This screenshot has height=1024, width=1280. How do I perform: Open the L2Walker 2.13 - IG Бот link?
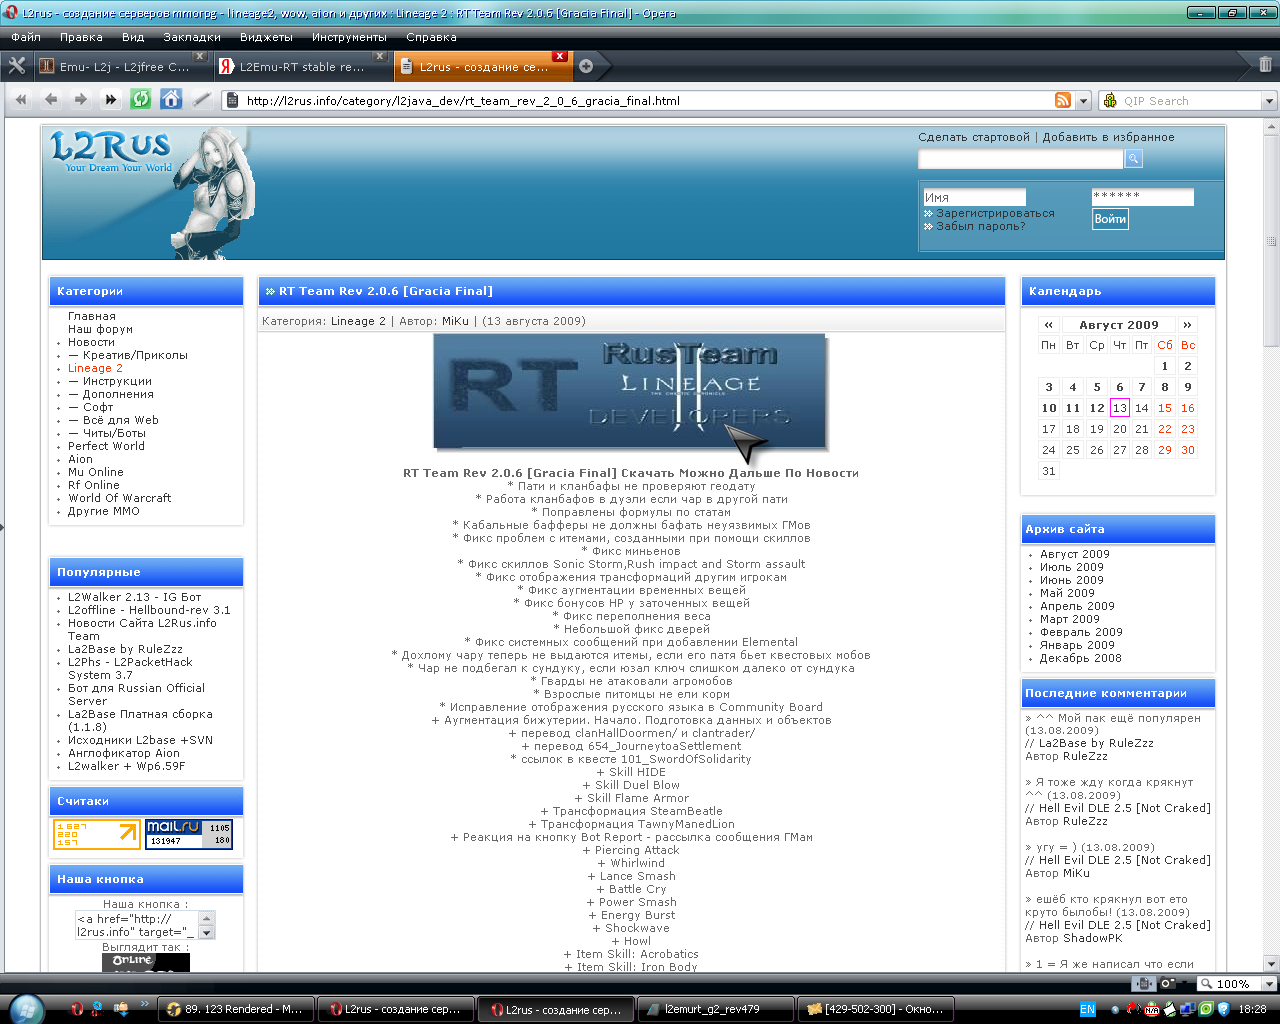click(x=134, y=597)
